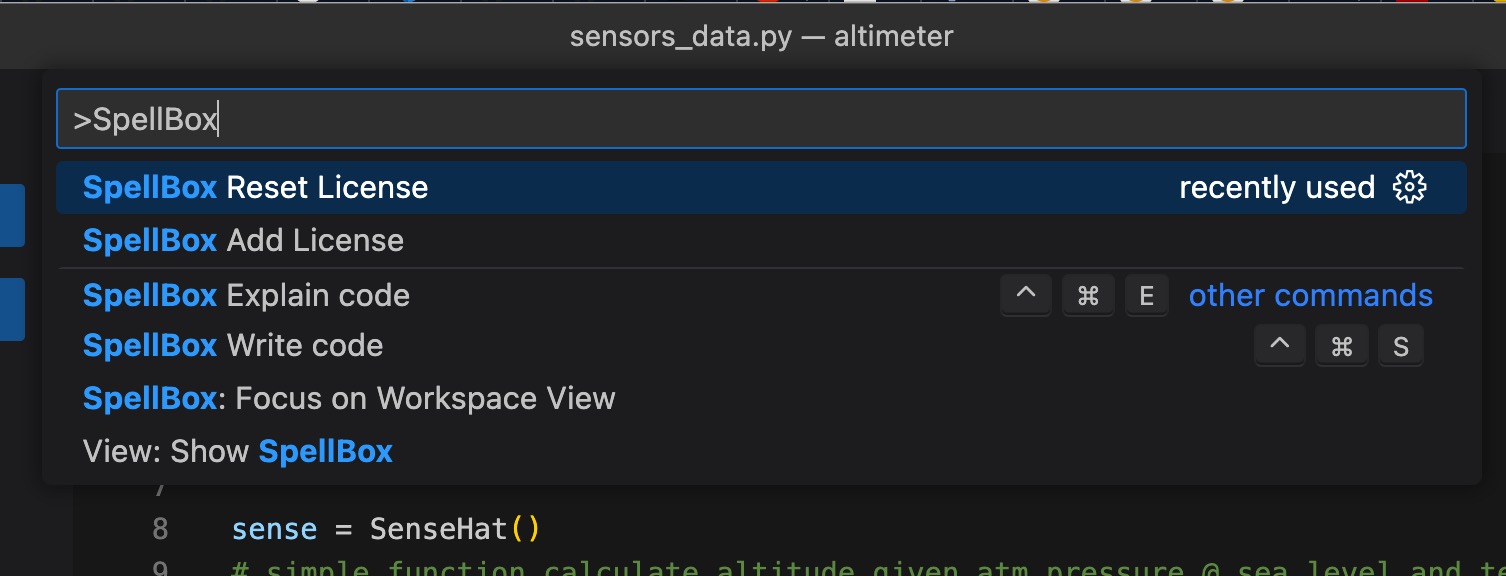Image resolution: width=1506 pixels, height=576 pixels.
Task: Click the chevron badge beside Write code shortcut
Action: tap(1280, 345)
